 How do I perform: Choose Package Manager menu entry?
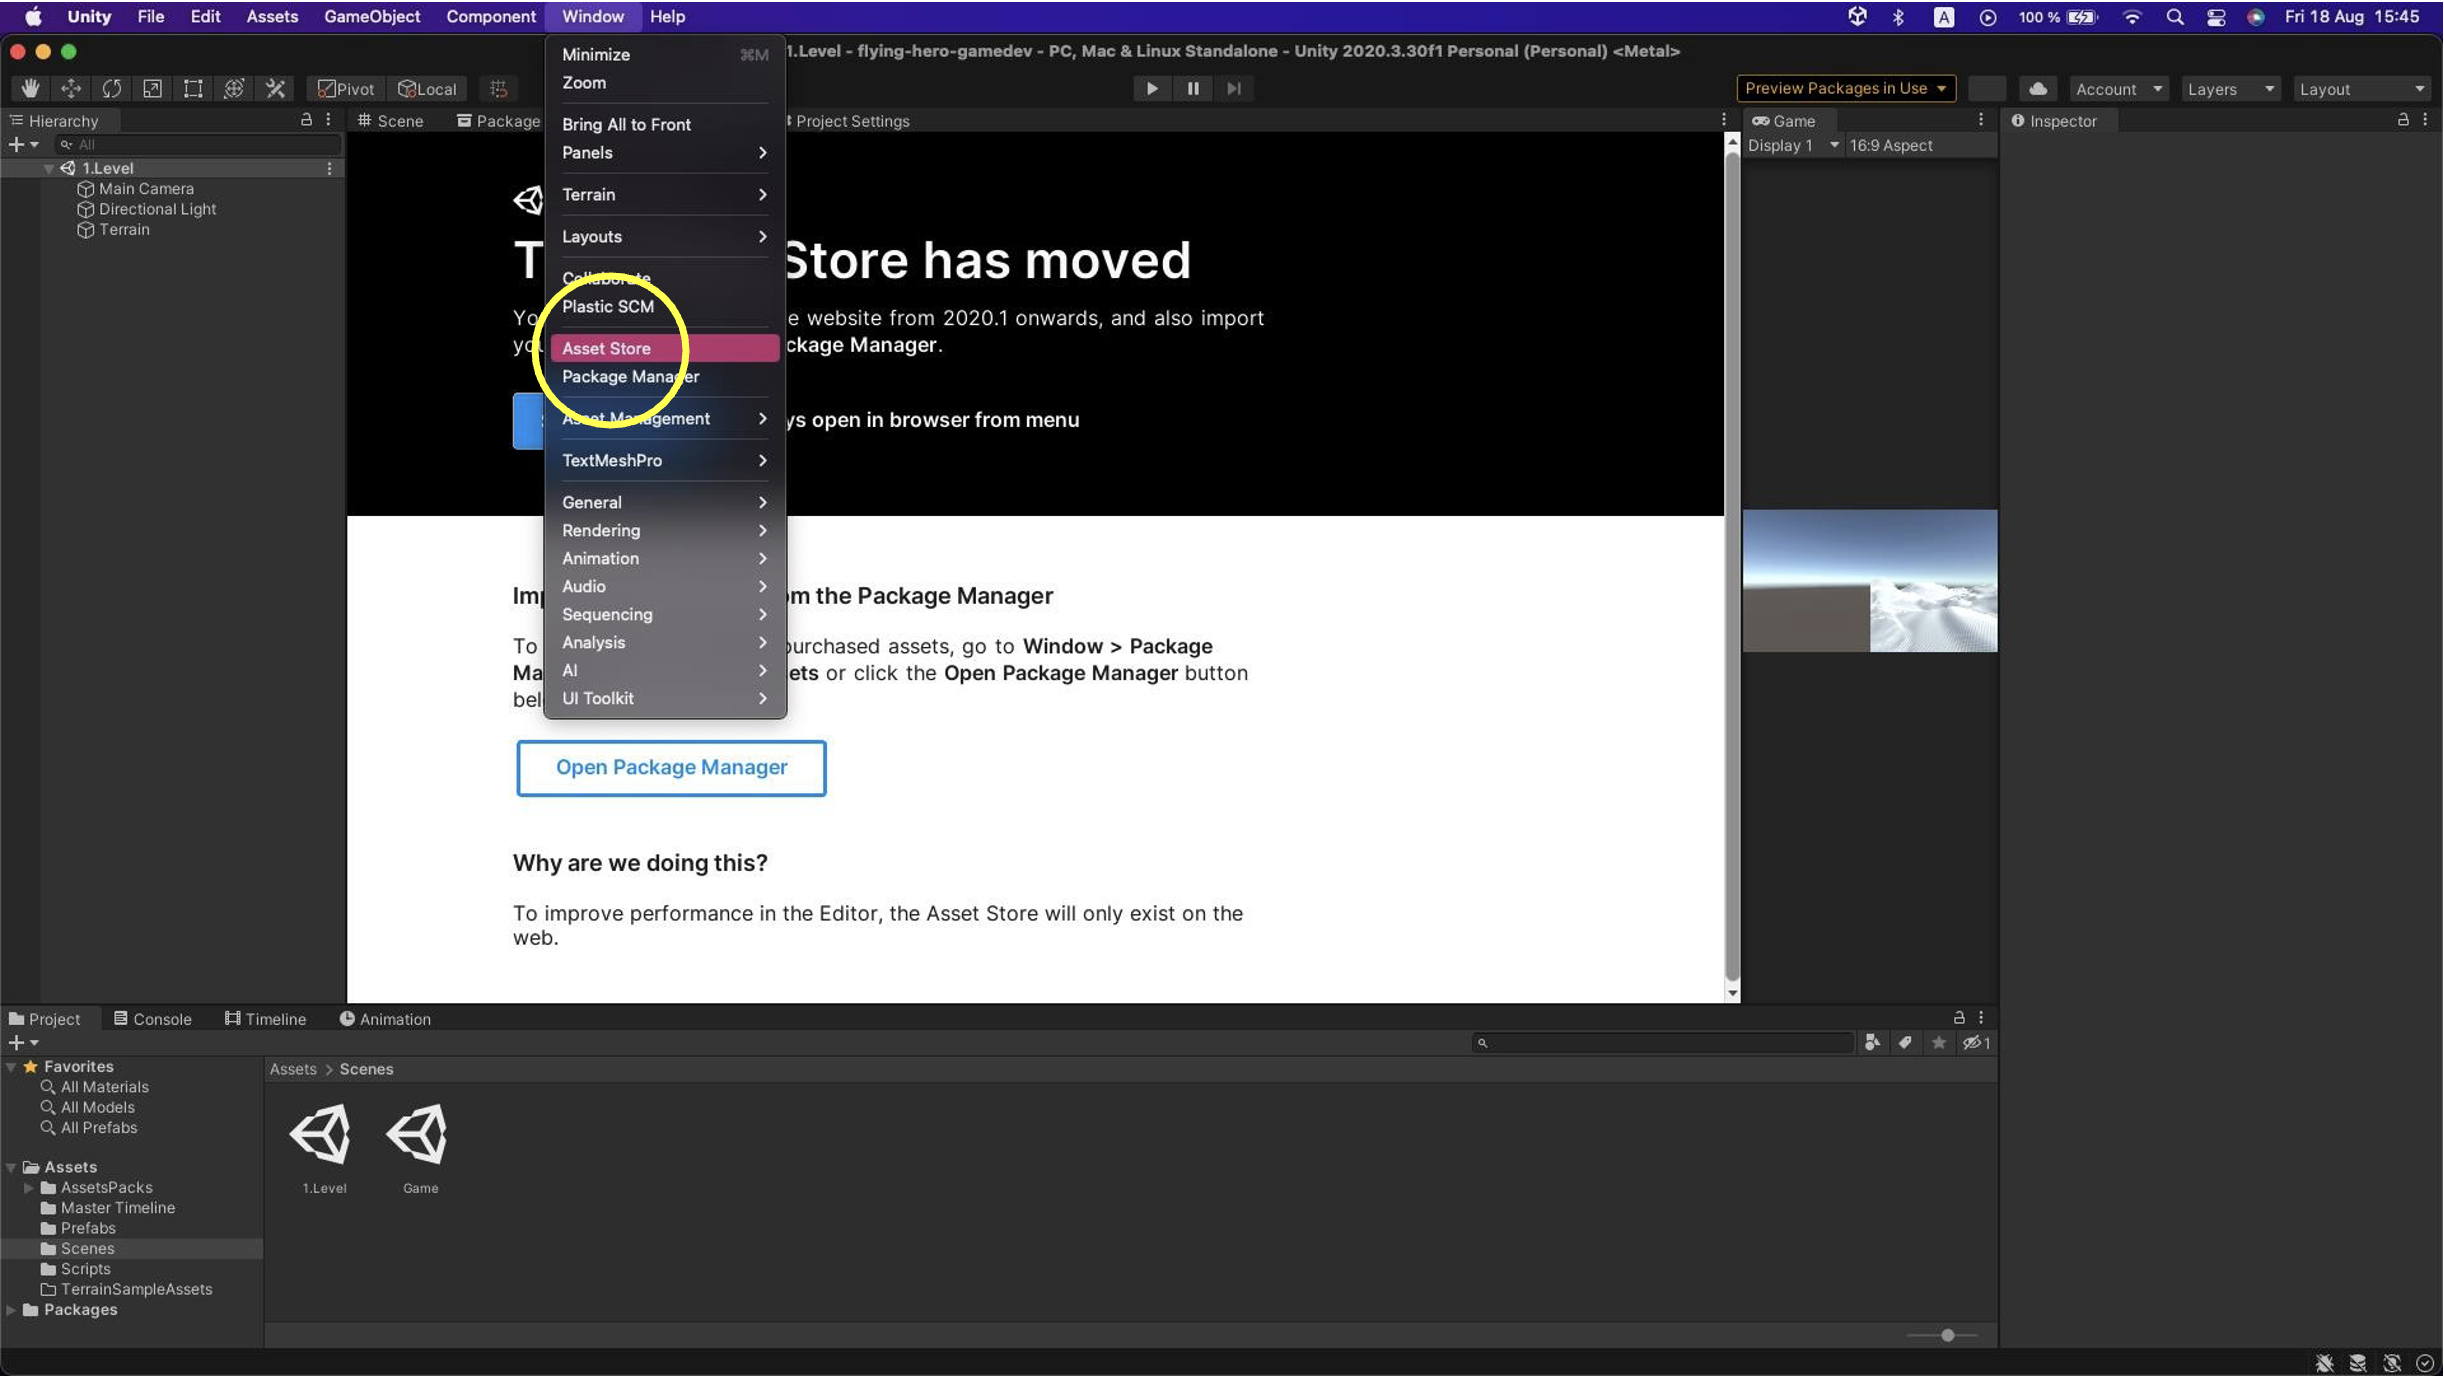click(x=664, y=376)
